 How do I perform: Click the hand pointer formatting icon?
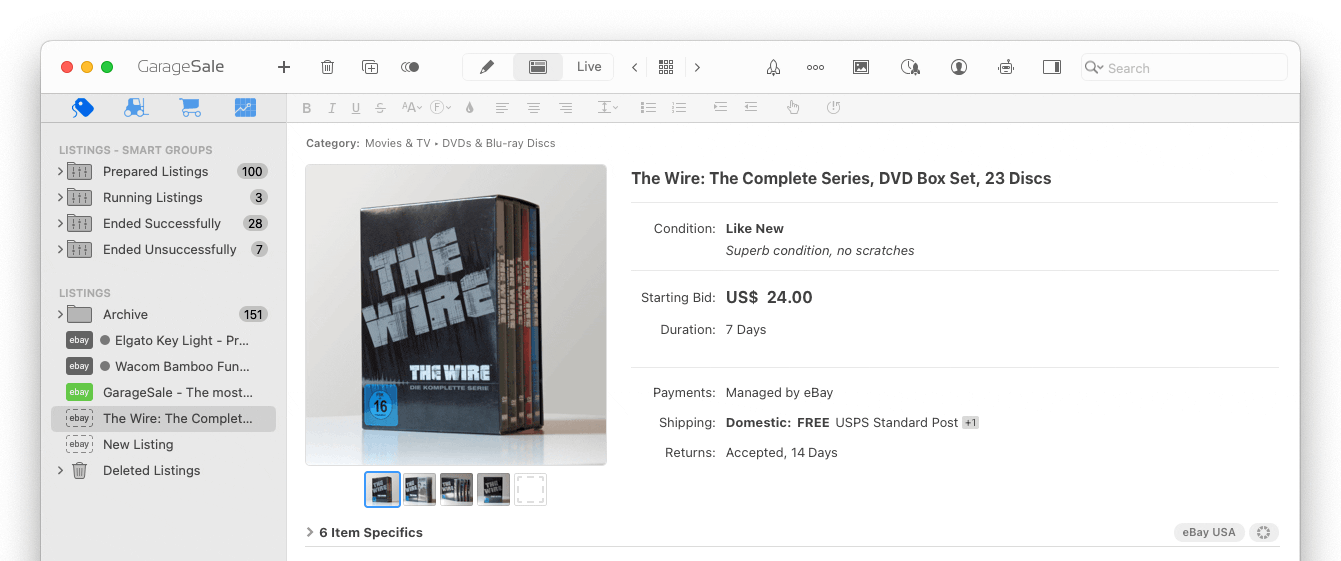793,107
